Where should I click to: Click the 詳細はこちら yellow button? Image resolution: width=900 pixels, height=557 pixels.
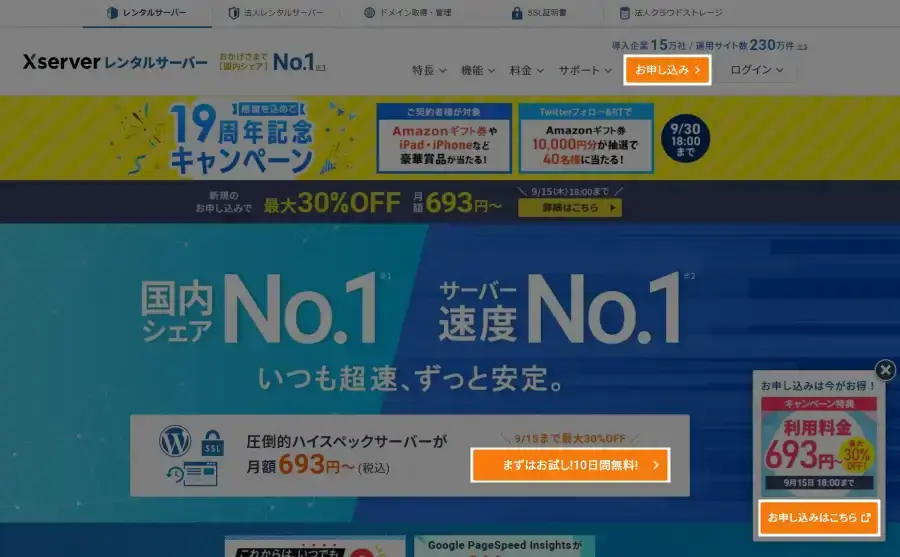(x=569, y=208)
